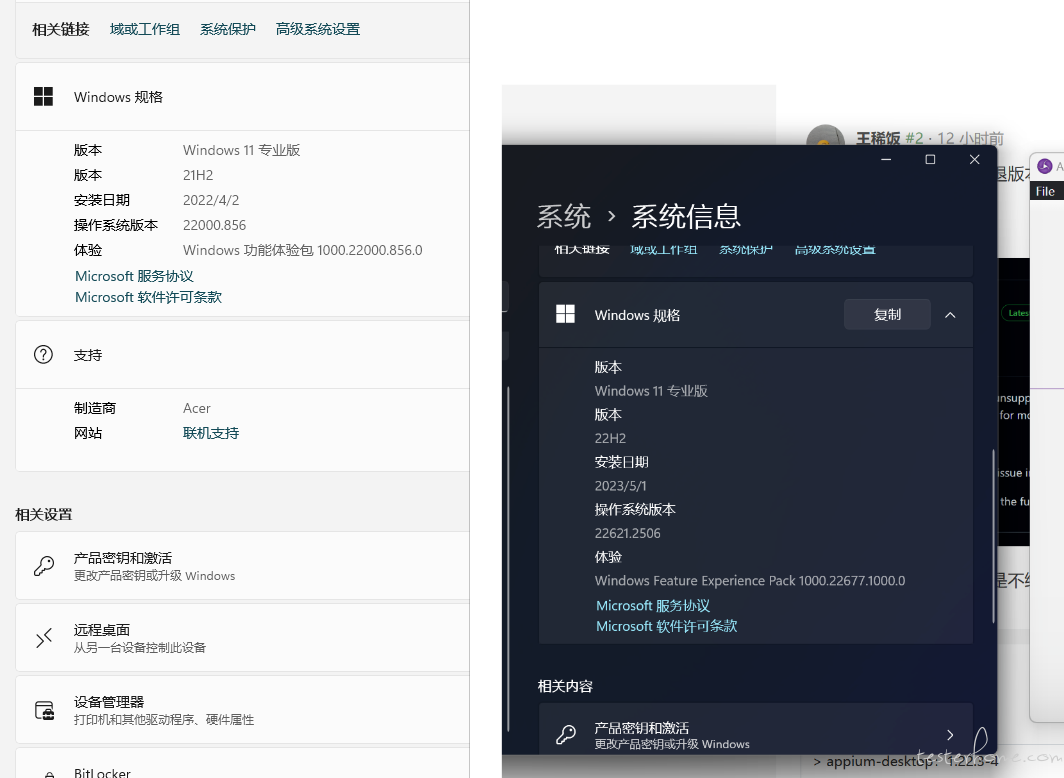The width and height of the screenshot is (1064, 778).
Task: Open 域或工作组 link in the light window
Action: click(145, 29)
